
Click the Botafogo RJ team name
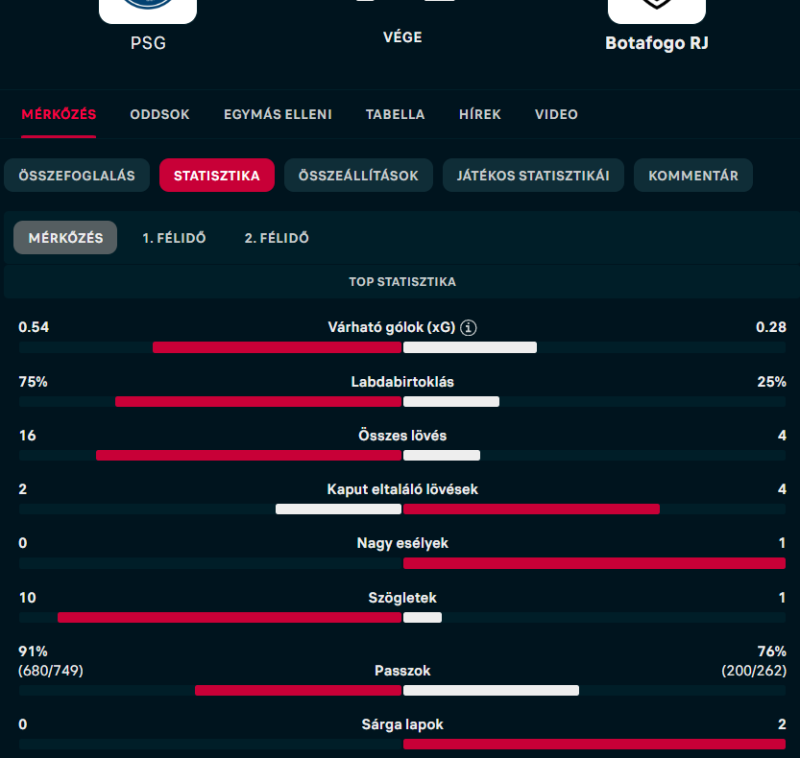point(657,43)
